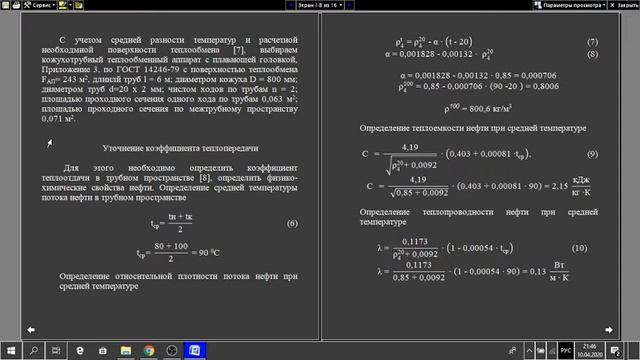Click heading 'Уточнение коэффициента теплопередачи'

[x=180, y=148]
